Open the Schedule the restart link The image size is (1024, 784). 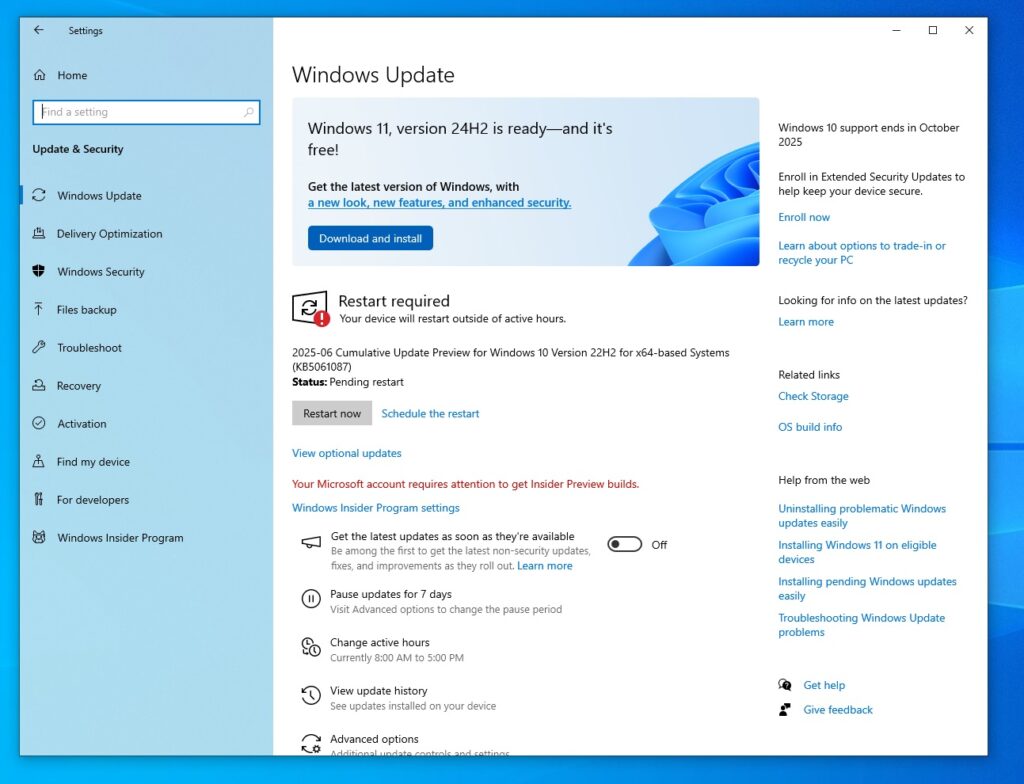coord(430,413)
